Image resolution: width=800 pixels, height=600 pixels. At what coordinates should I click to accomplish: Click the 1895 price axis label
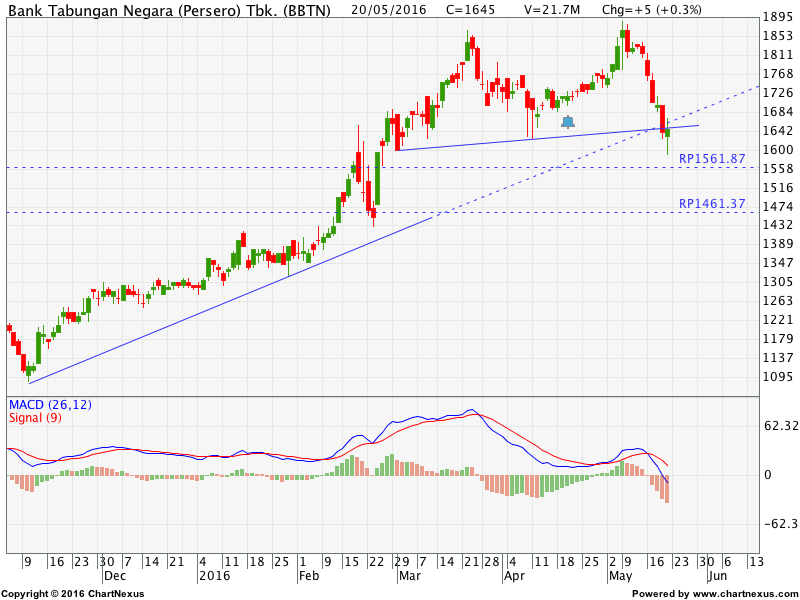point(778,17)
